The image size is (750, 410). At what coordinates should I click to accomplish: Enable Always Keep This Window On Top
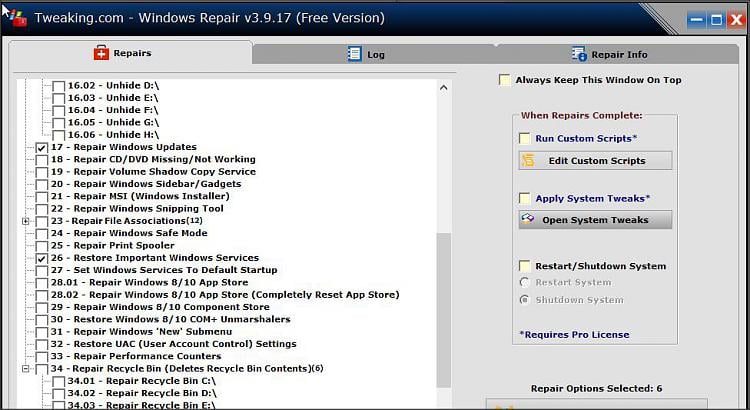(x=504, y=80)
